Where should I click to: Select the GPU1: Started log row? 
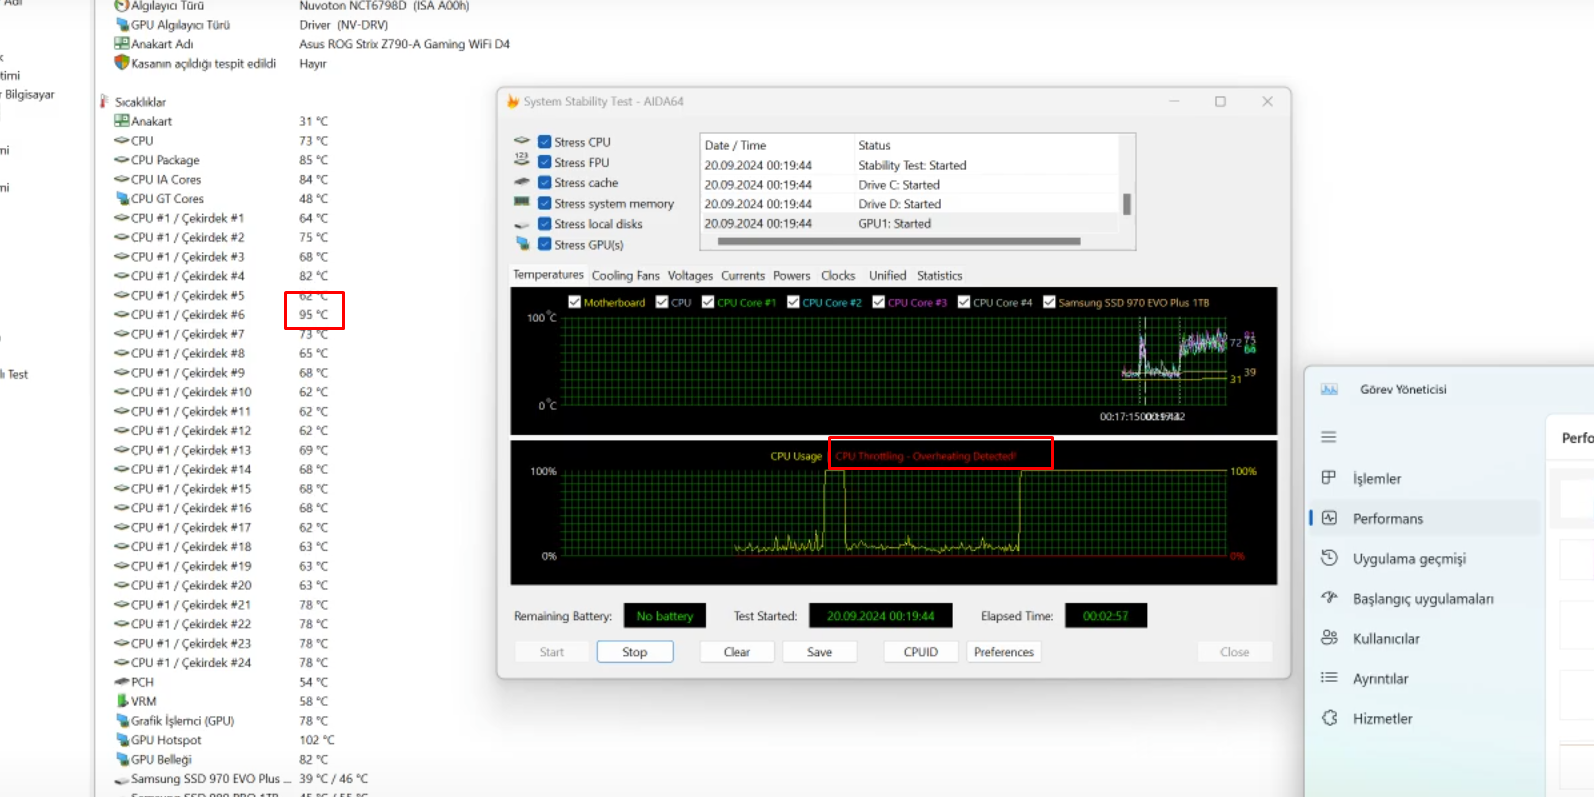(x=910, y=223)
